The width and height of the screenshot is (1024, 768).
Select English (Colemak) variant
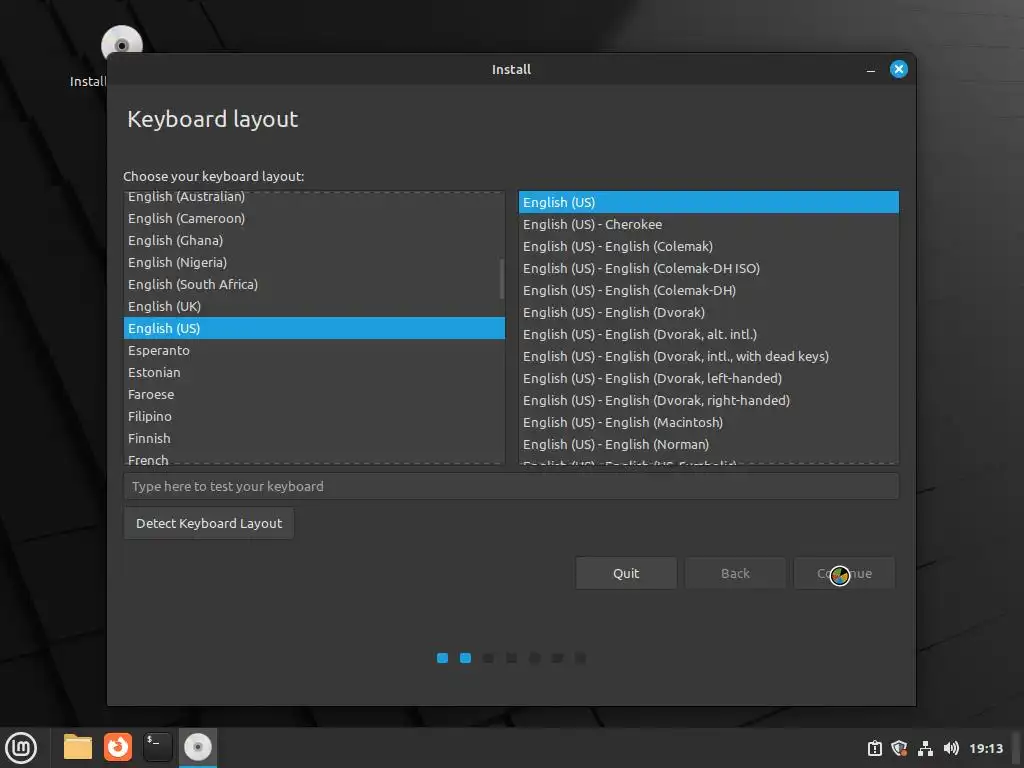(x=709, y=246)
